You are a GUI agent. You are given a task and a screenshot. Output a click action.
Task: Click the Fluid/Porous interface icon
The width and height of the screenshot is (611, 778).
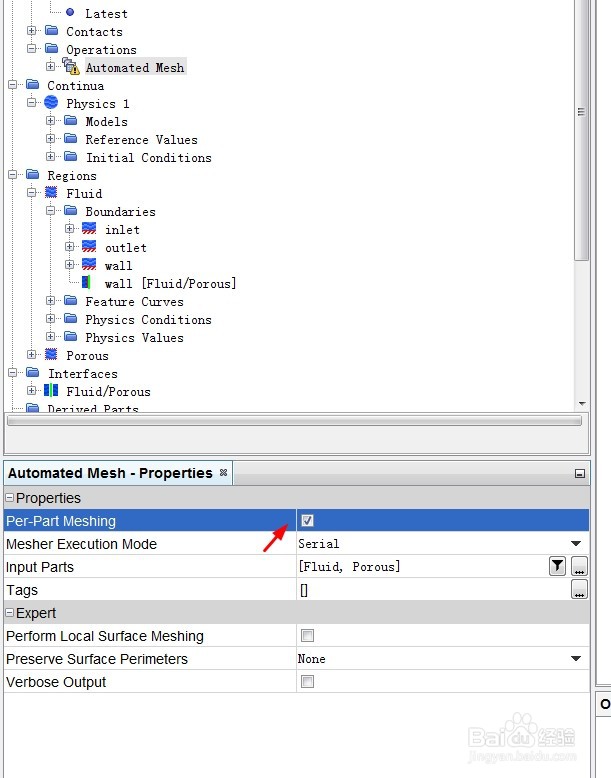coord(51,391)
